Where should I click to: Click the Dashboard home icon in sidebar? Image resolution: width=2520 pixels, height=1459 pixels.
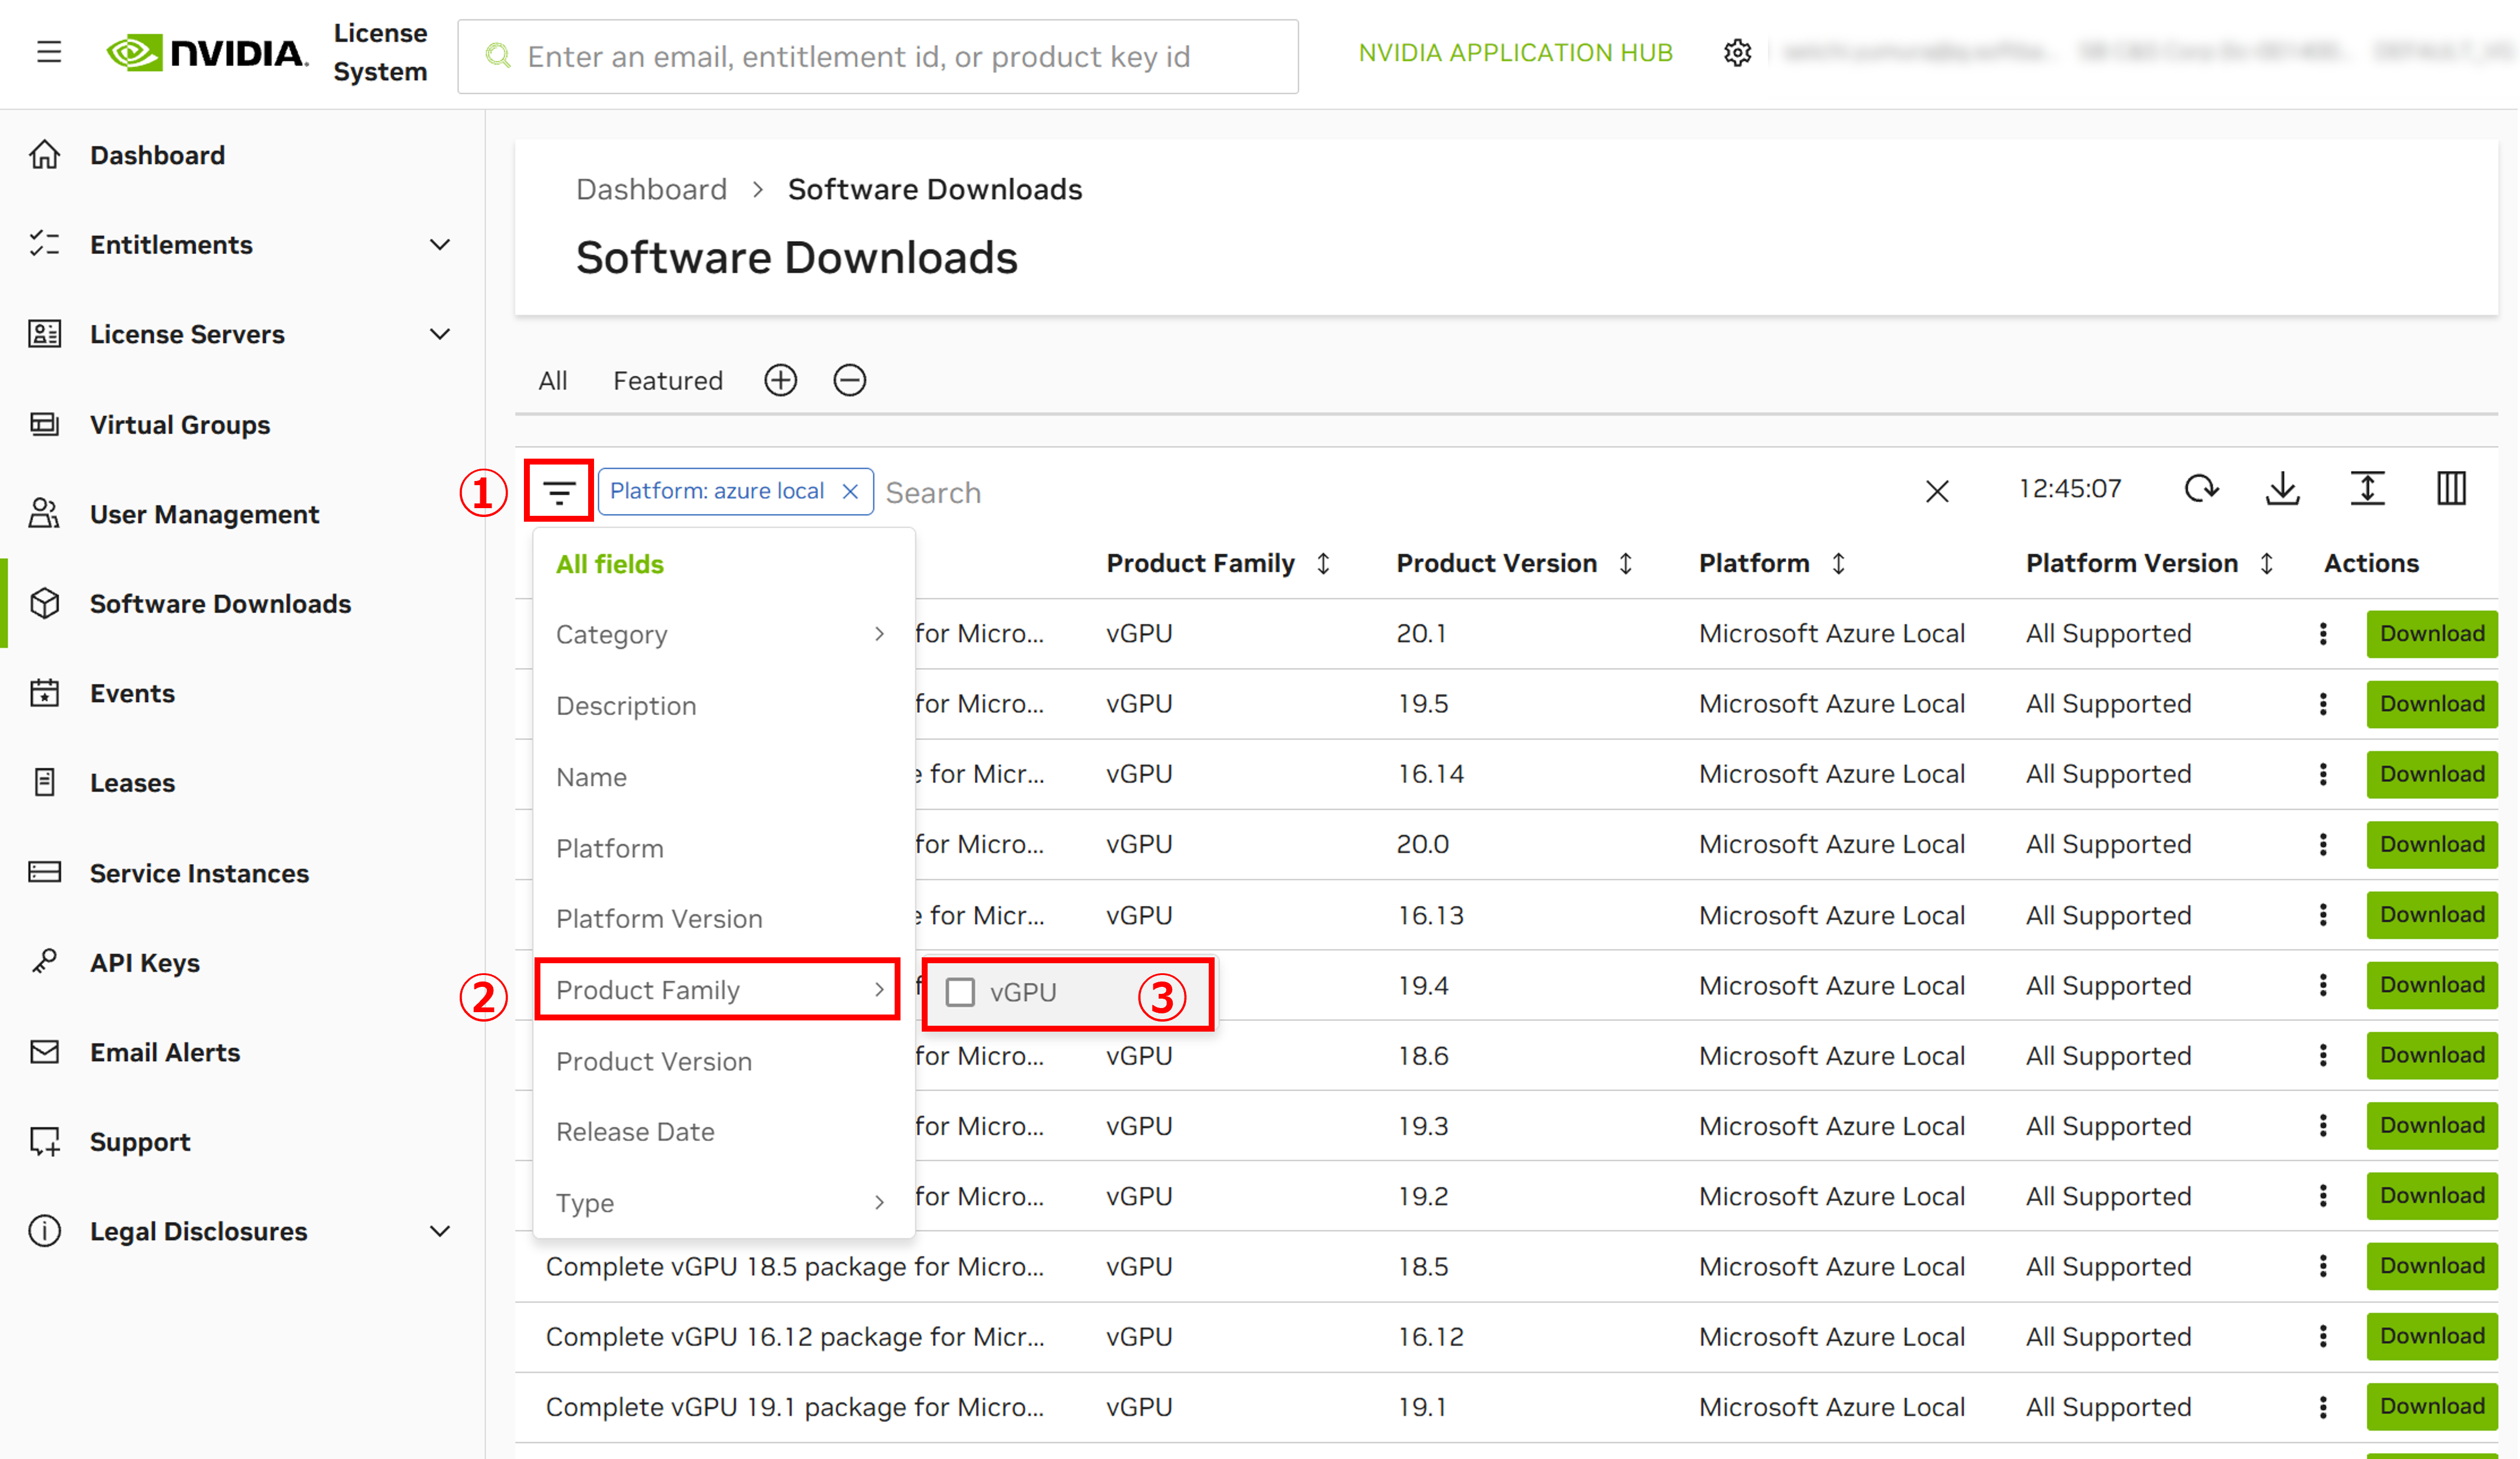coord(45,155)
